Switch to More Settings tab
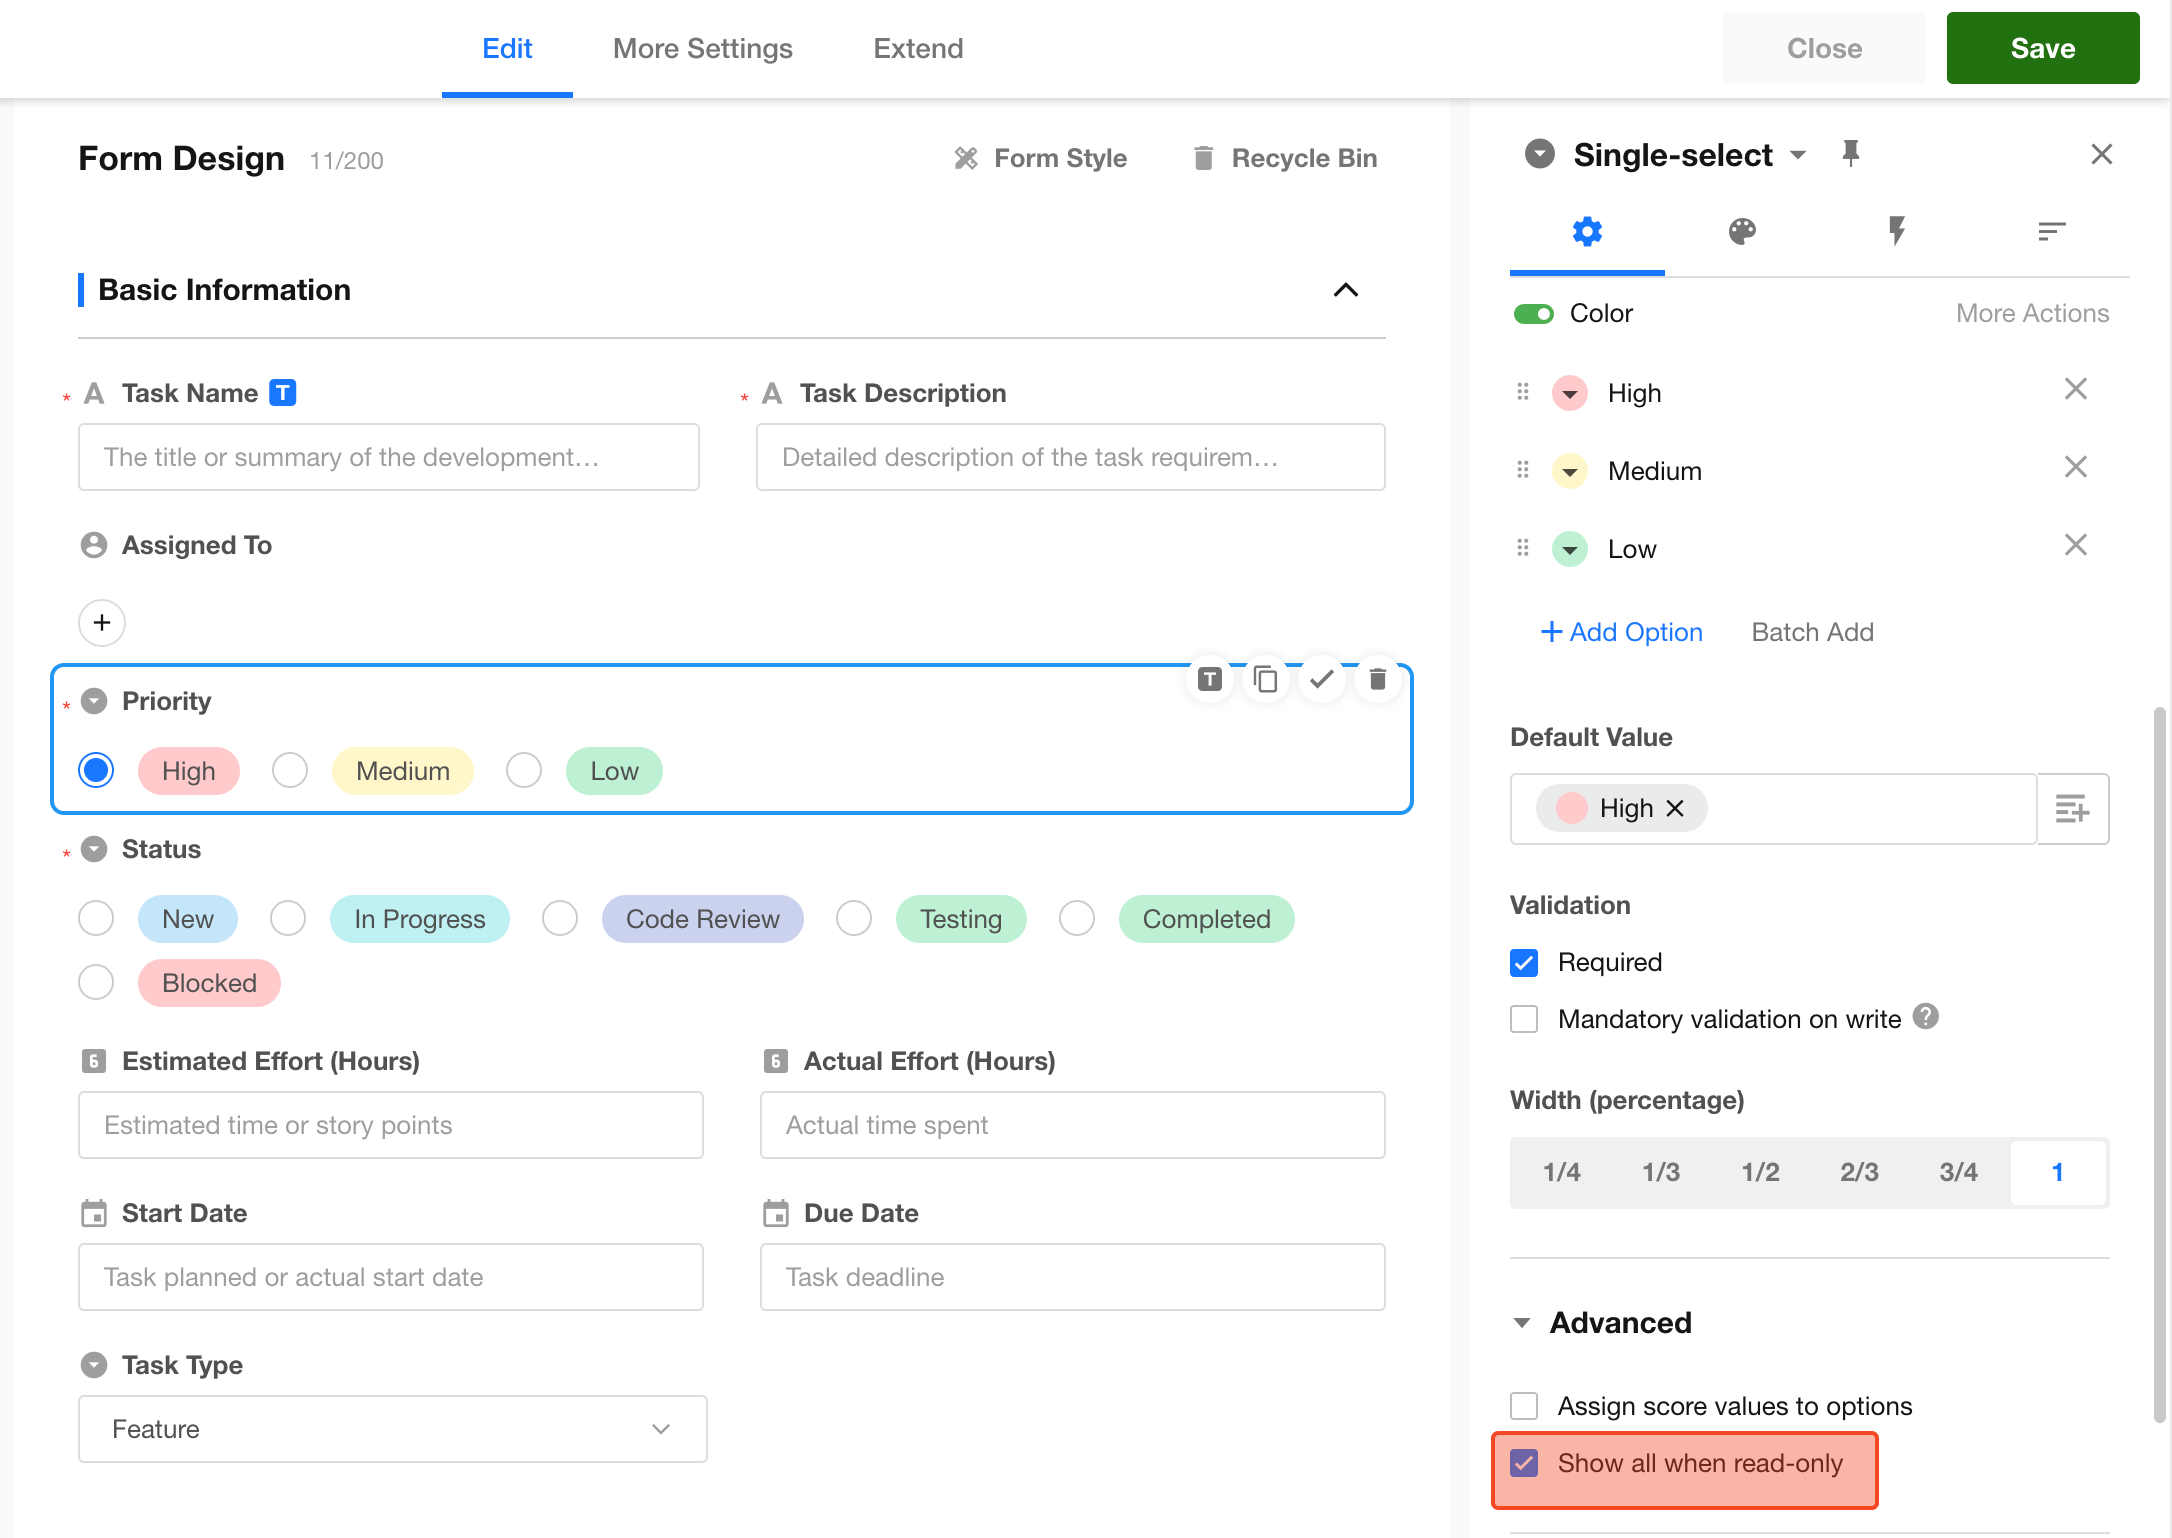Viewport: 2172px width, 1538px height. pyautogui.click(x=702, y=48)
